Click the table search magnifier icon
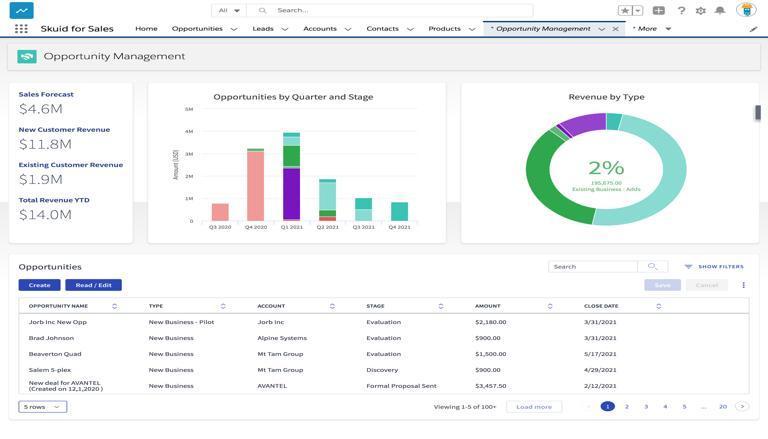The image size is (768, 439). pos(652,267)
